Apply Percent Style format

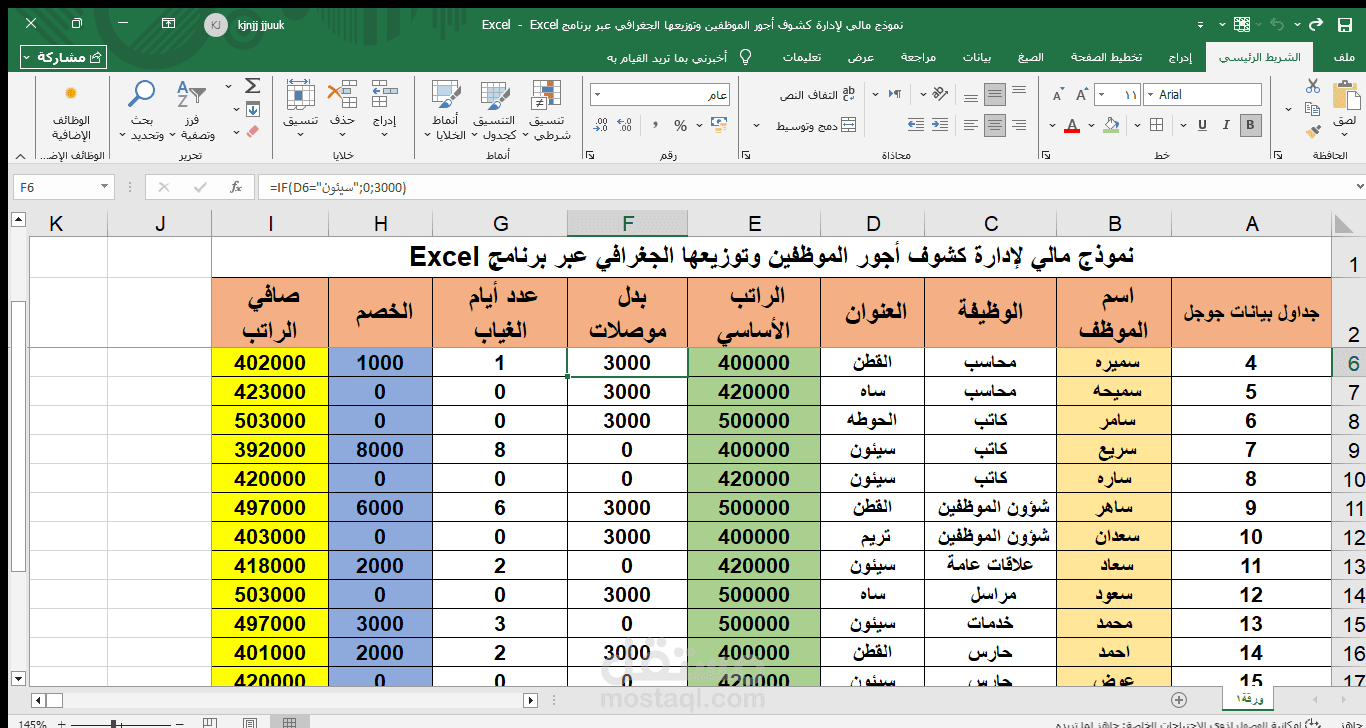(x=680, y=125)
